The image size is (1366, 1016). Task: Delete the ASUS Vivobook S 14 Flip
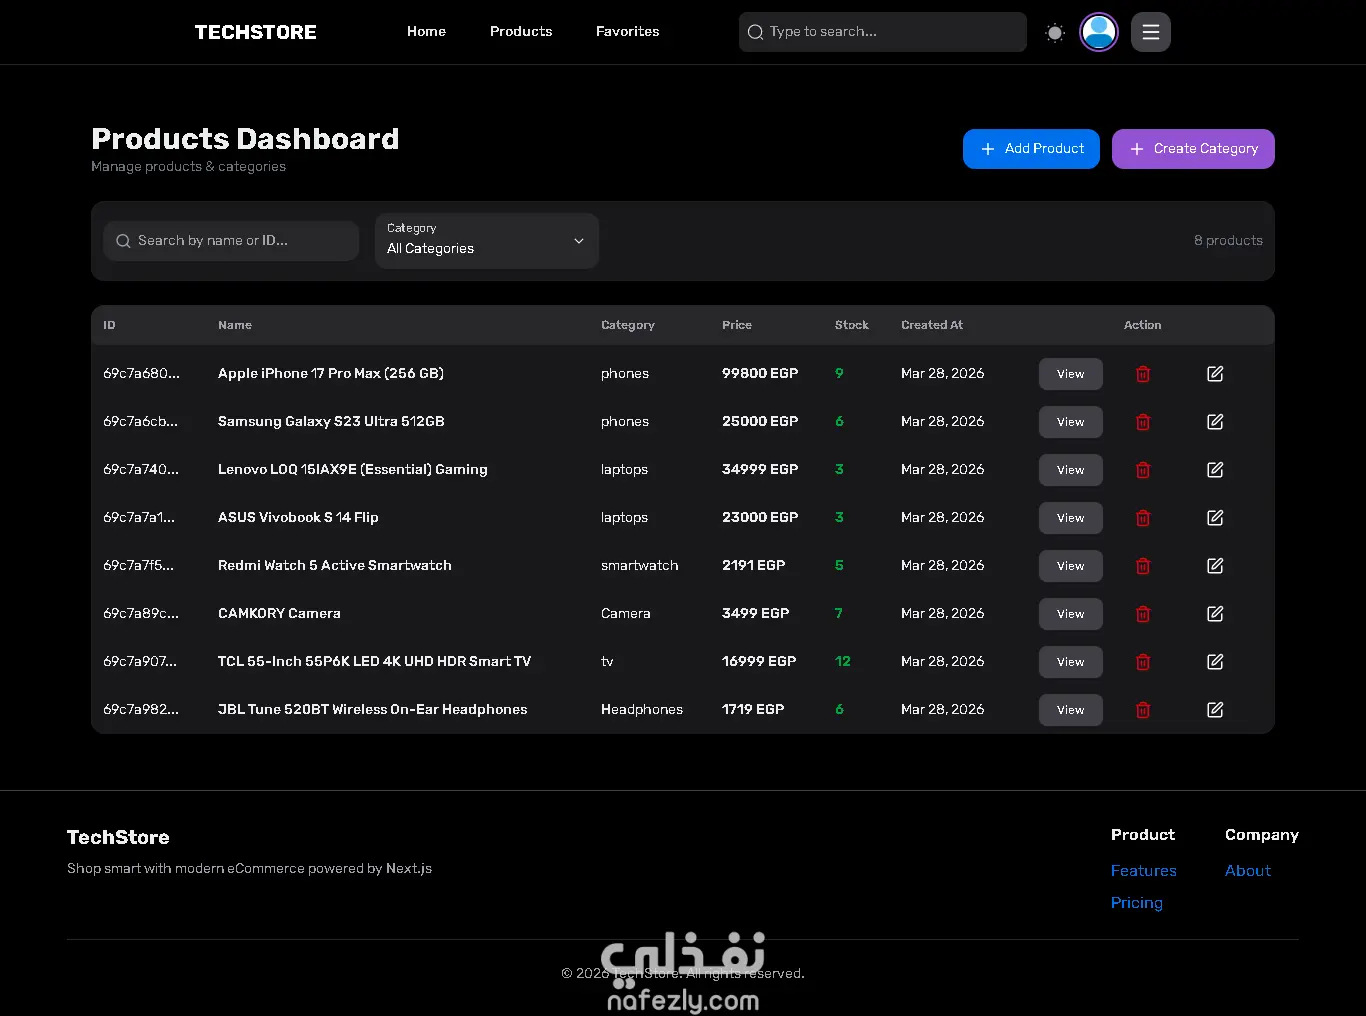pyautogui.click(x=1143, y=518)
